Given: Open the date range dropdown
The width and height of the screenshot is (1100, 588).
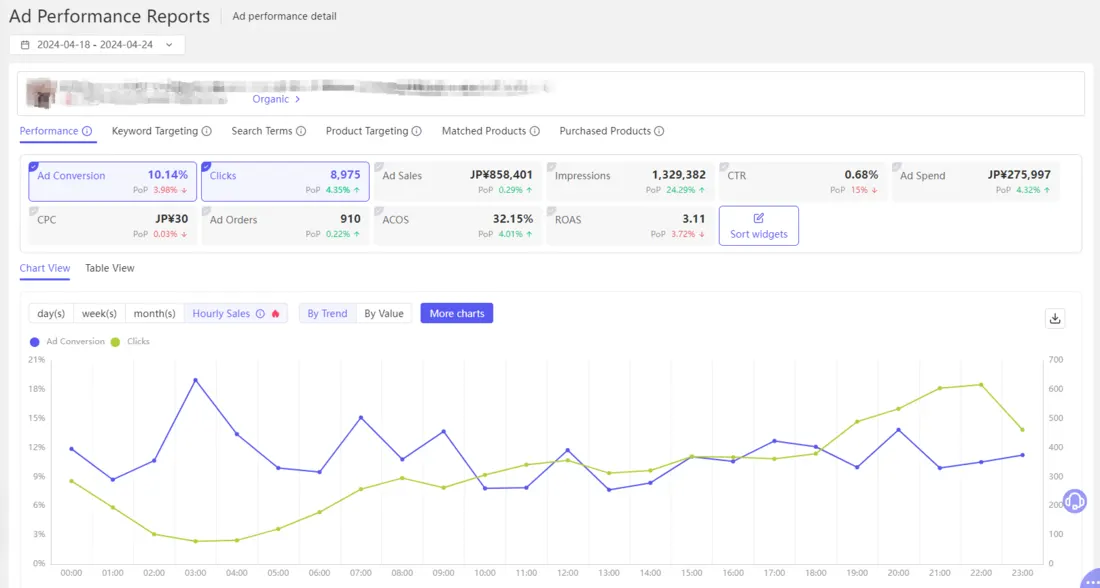Looking at the screenshot, I should tap(170, 44).
